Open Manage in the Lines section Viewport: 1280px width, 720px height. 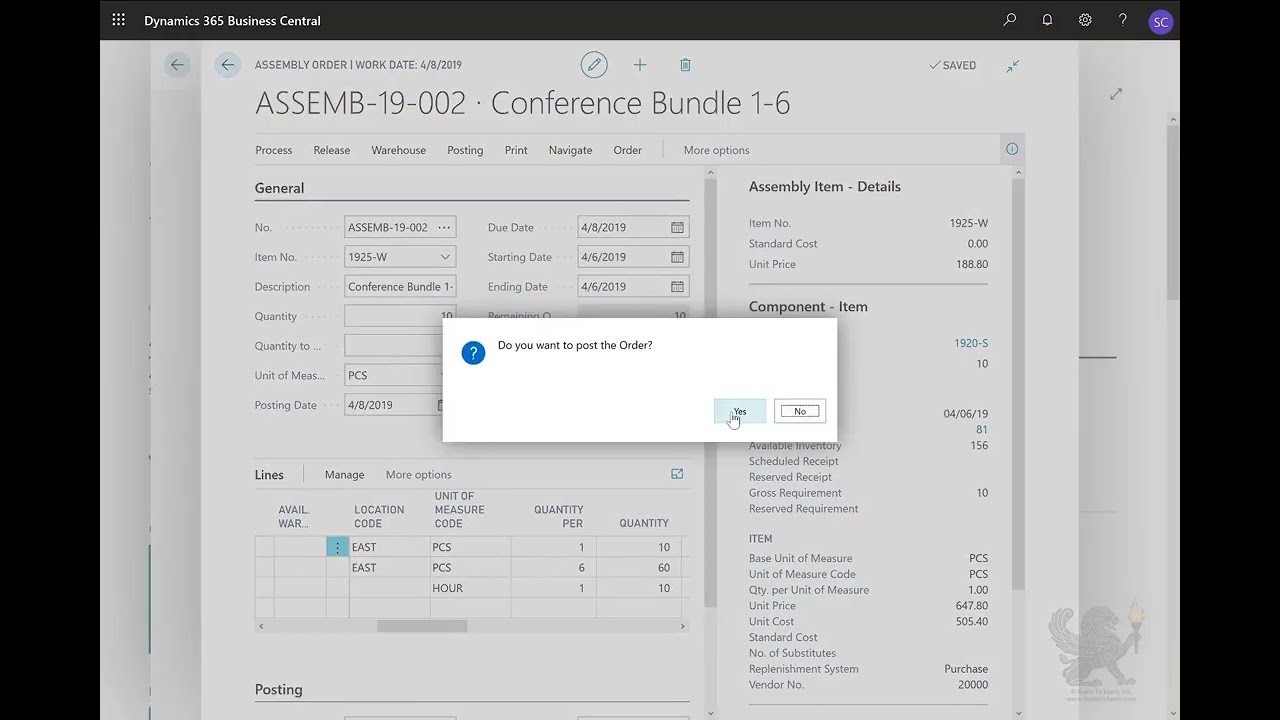click(x=344, y=475)
